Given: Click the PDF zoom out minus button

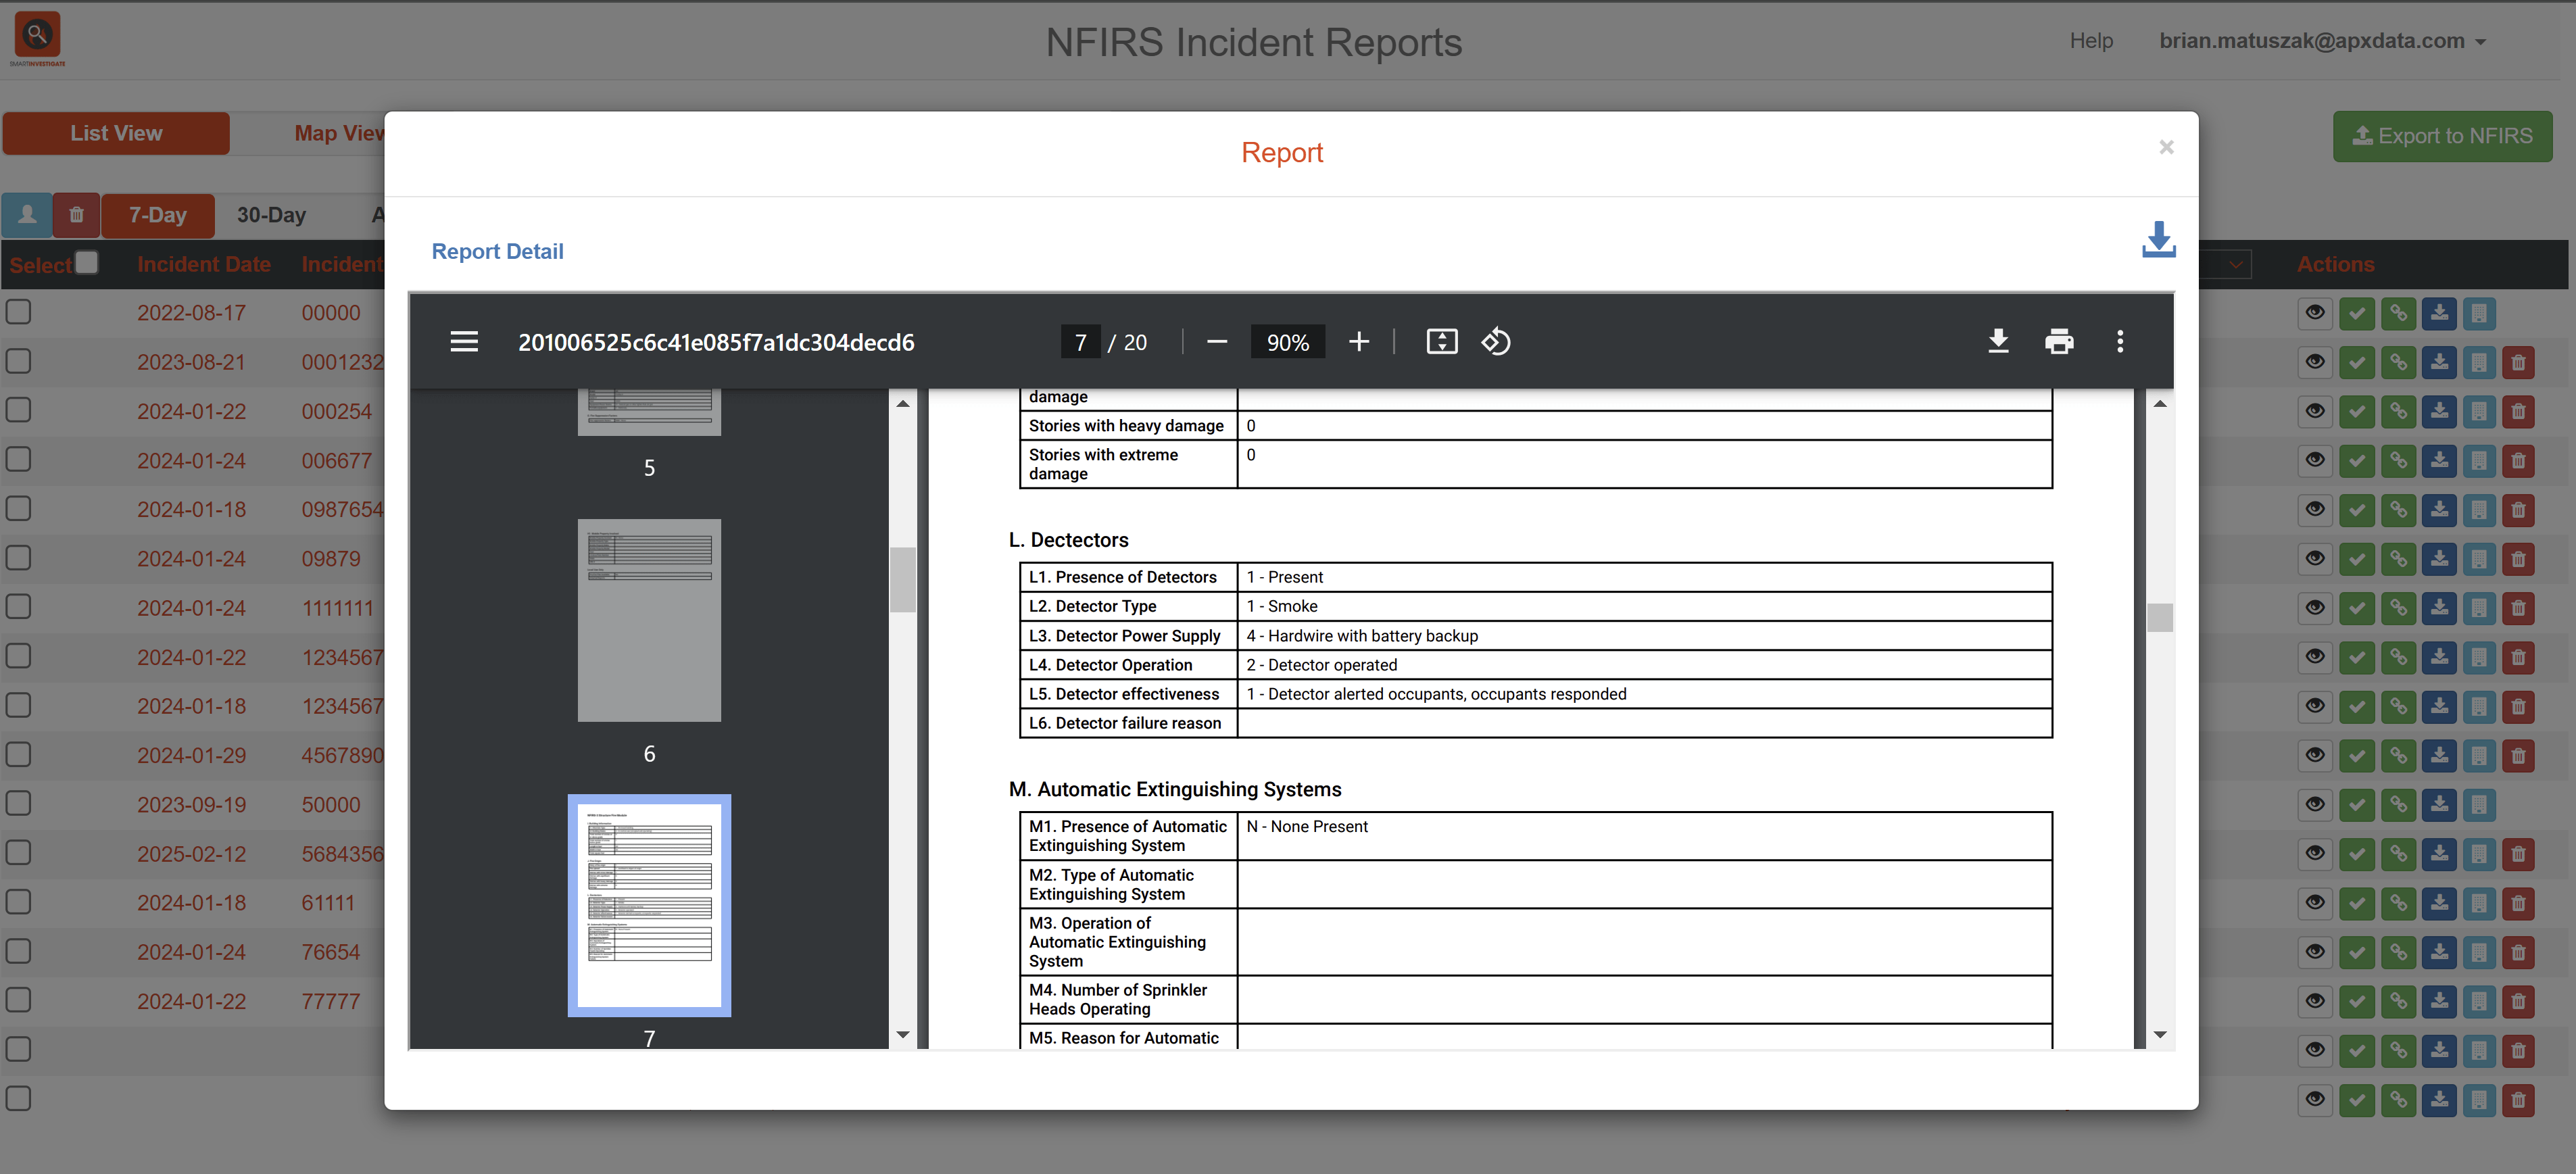Looking at the screenshot, I should pyautogui.click(x=1216, y=342).
